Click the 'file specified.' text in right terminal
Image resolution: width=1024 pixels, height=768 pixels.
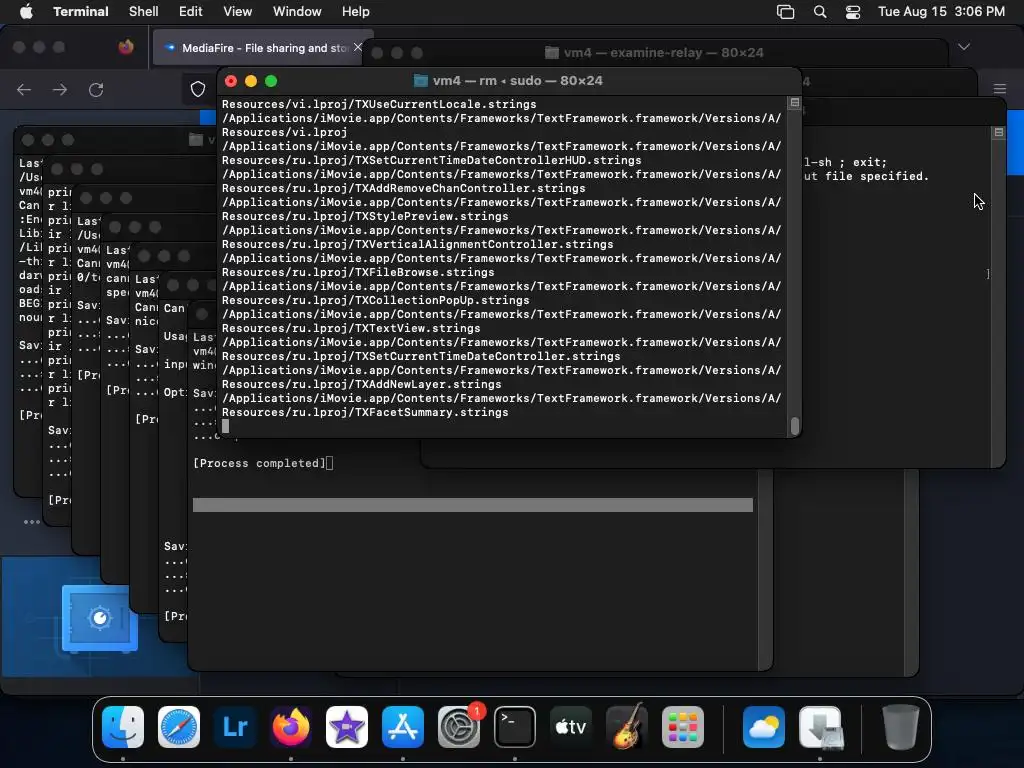[x=876, y=176]
